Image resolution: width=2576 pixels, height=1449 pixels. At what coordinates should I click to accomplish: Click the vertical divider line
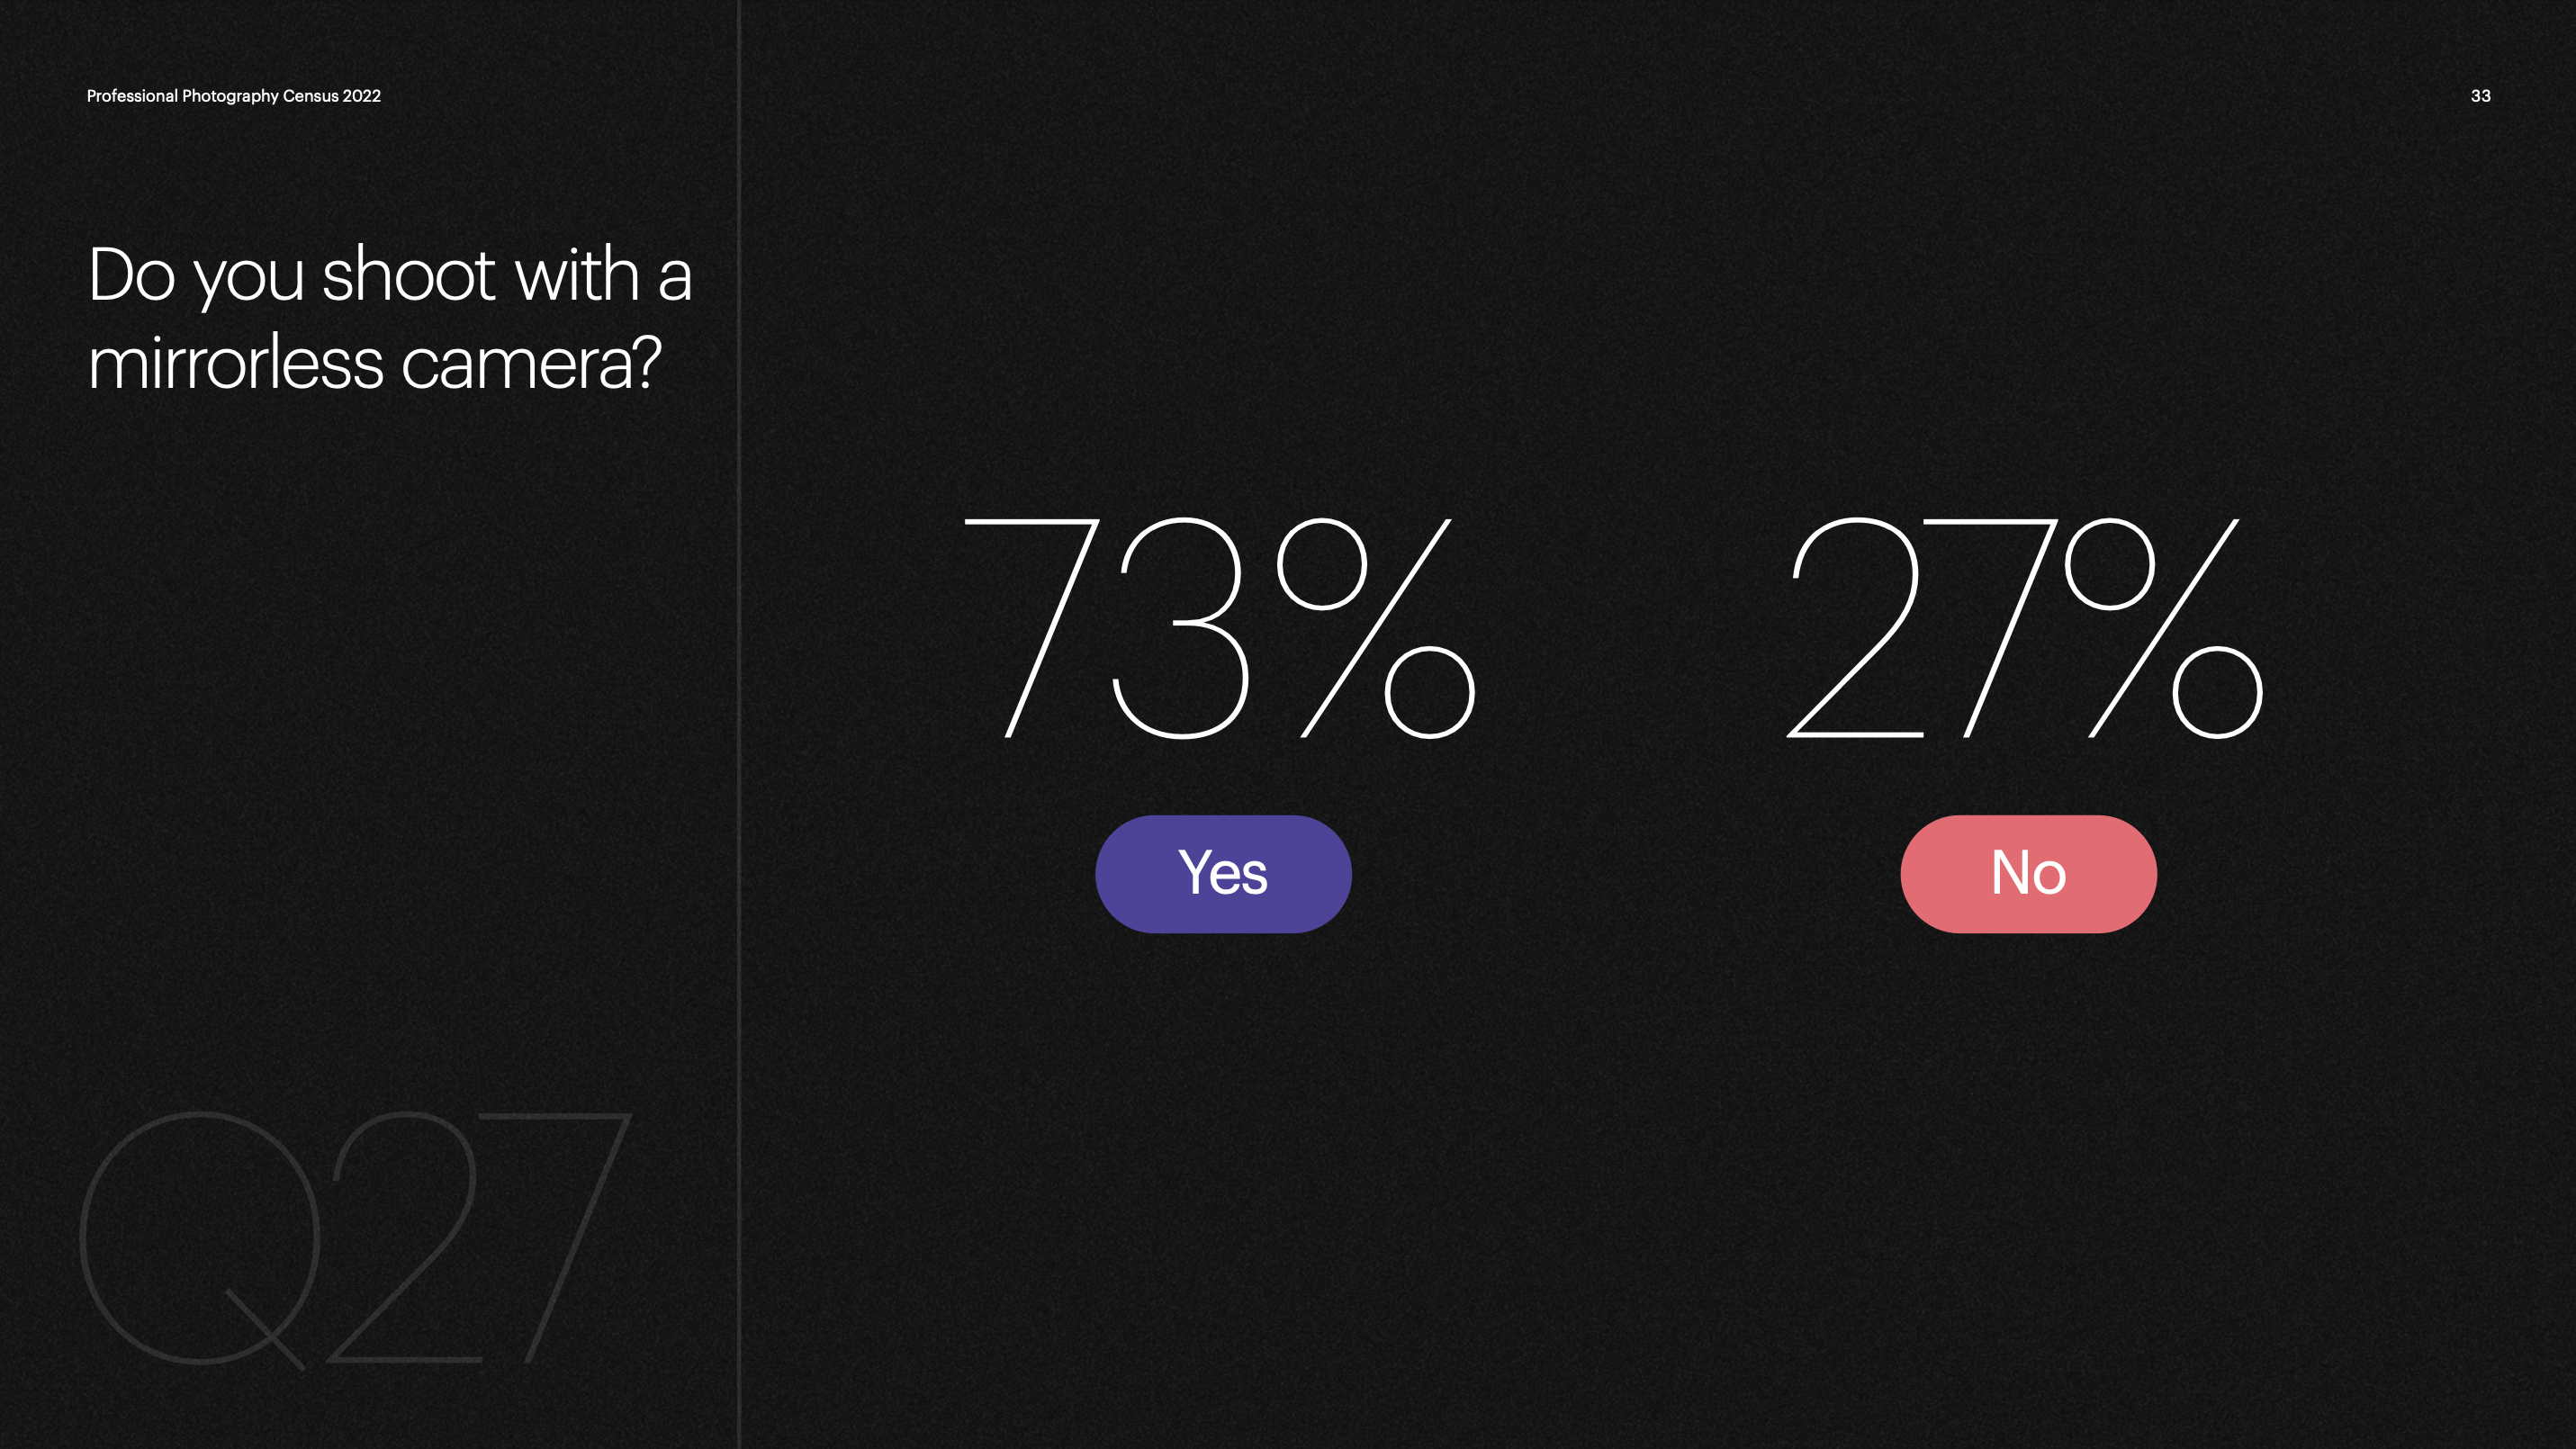tap(739, 724)
